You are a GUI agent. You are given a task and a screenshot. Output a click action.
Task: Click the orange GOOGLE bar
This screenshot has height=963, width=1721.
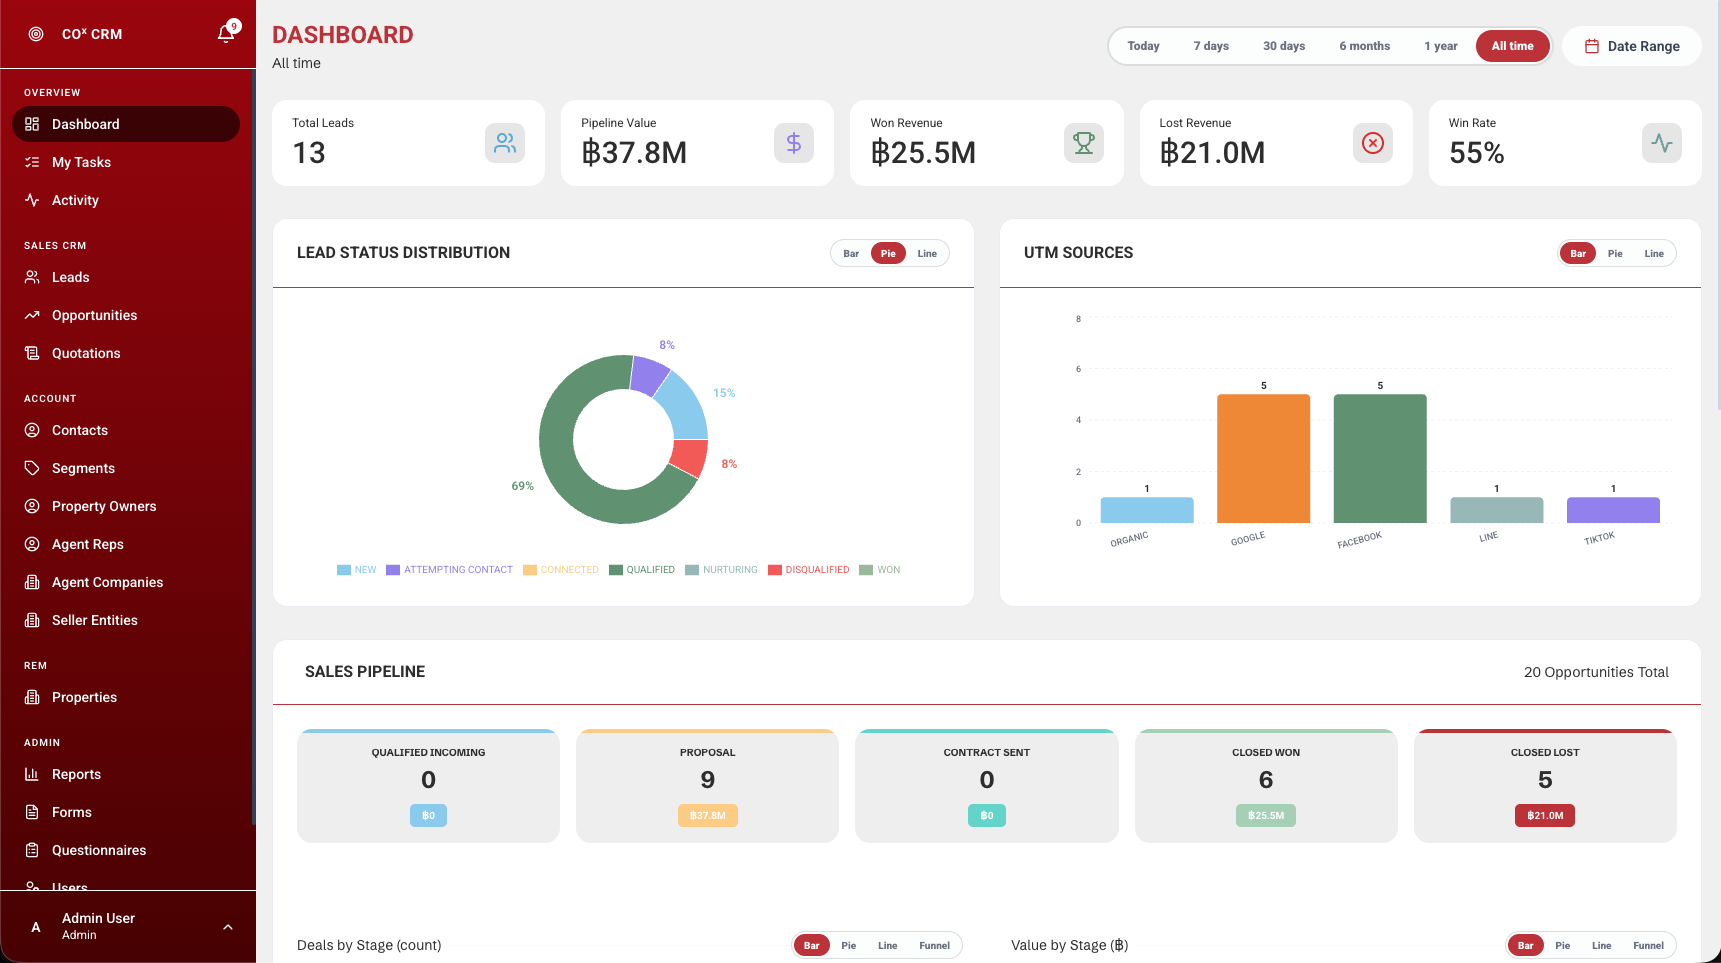pos(1263,458)
